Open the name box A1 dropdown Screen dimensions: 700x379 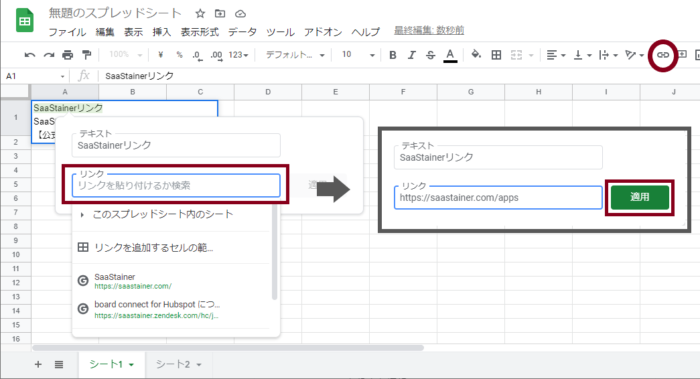click(x=62, y=76)
